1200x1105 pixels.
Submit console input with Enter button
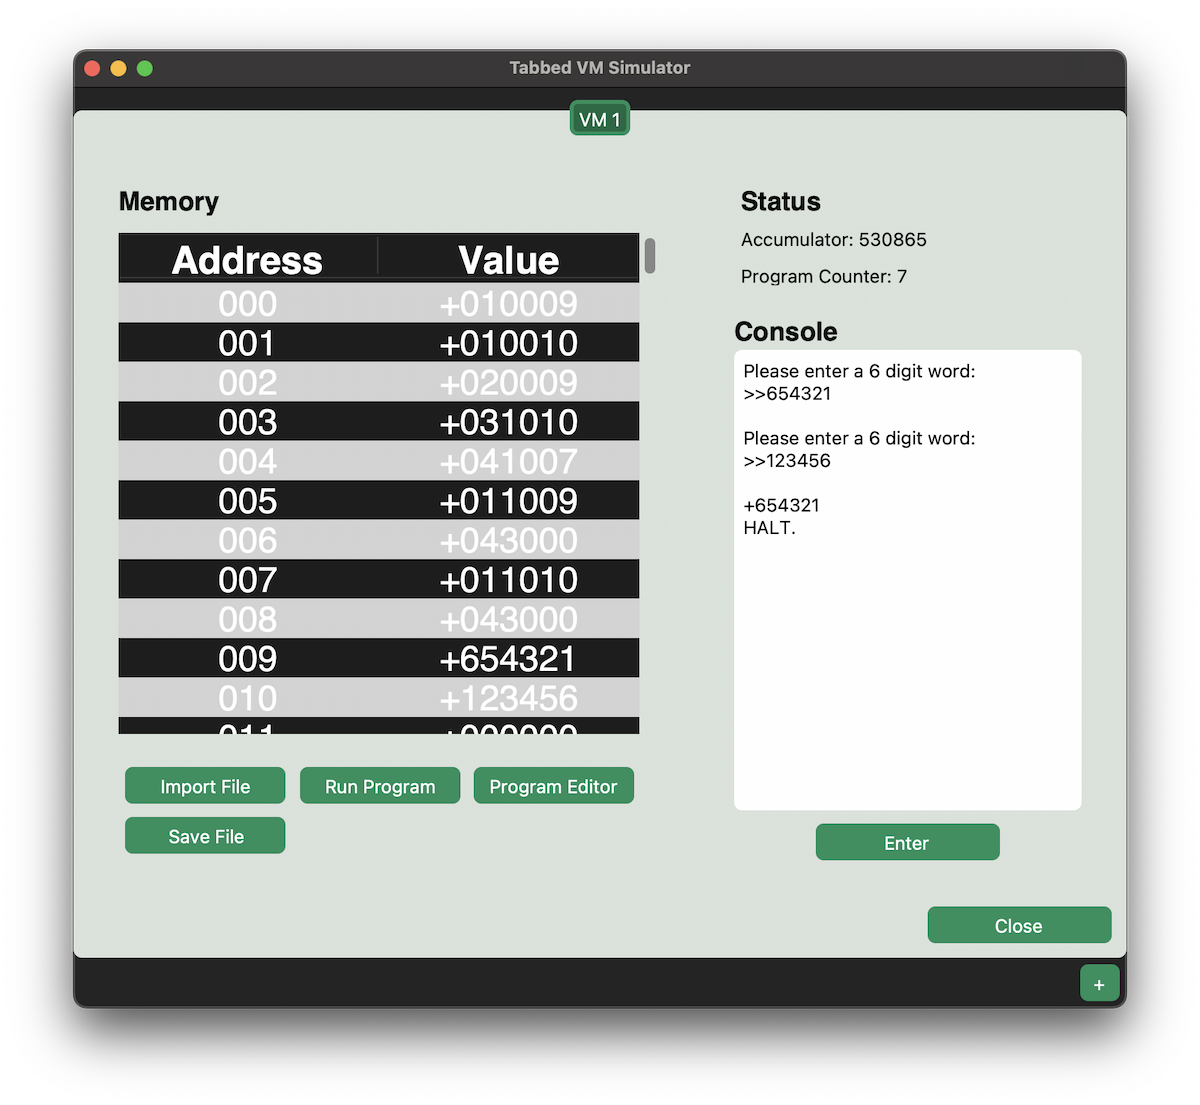[907, 842]
